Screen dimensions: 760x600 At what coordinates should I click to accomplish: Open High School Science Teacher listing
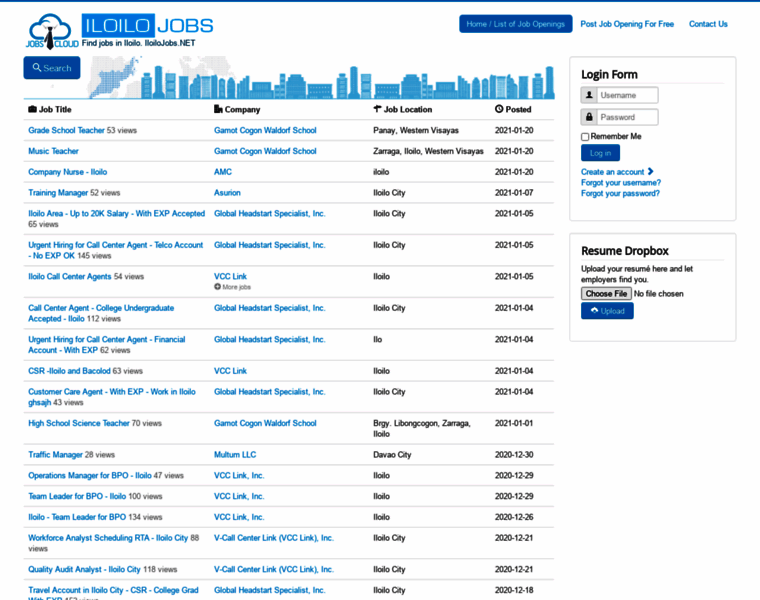coord(79,423)
